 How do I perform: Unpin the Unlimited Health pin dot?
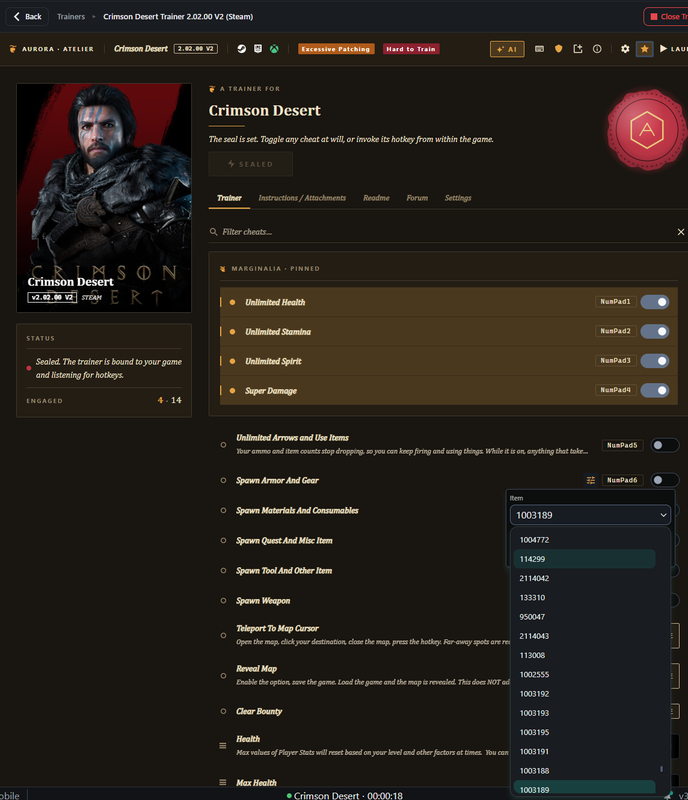232,302
